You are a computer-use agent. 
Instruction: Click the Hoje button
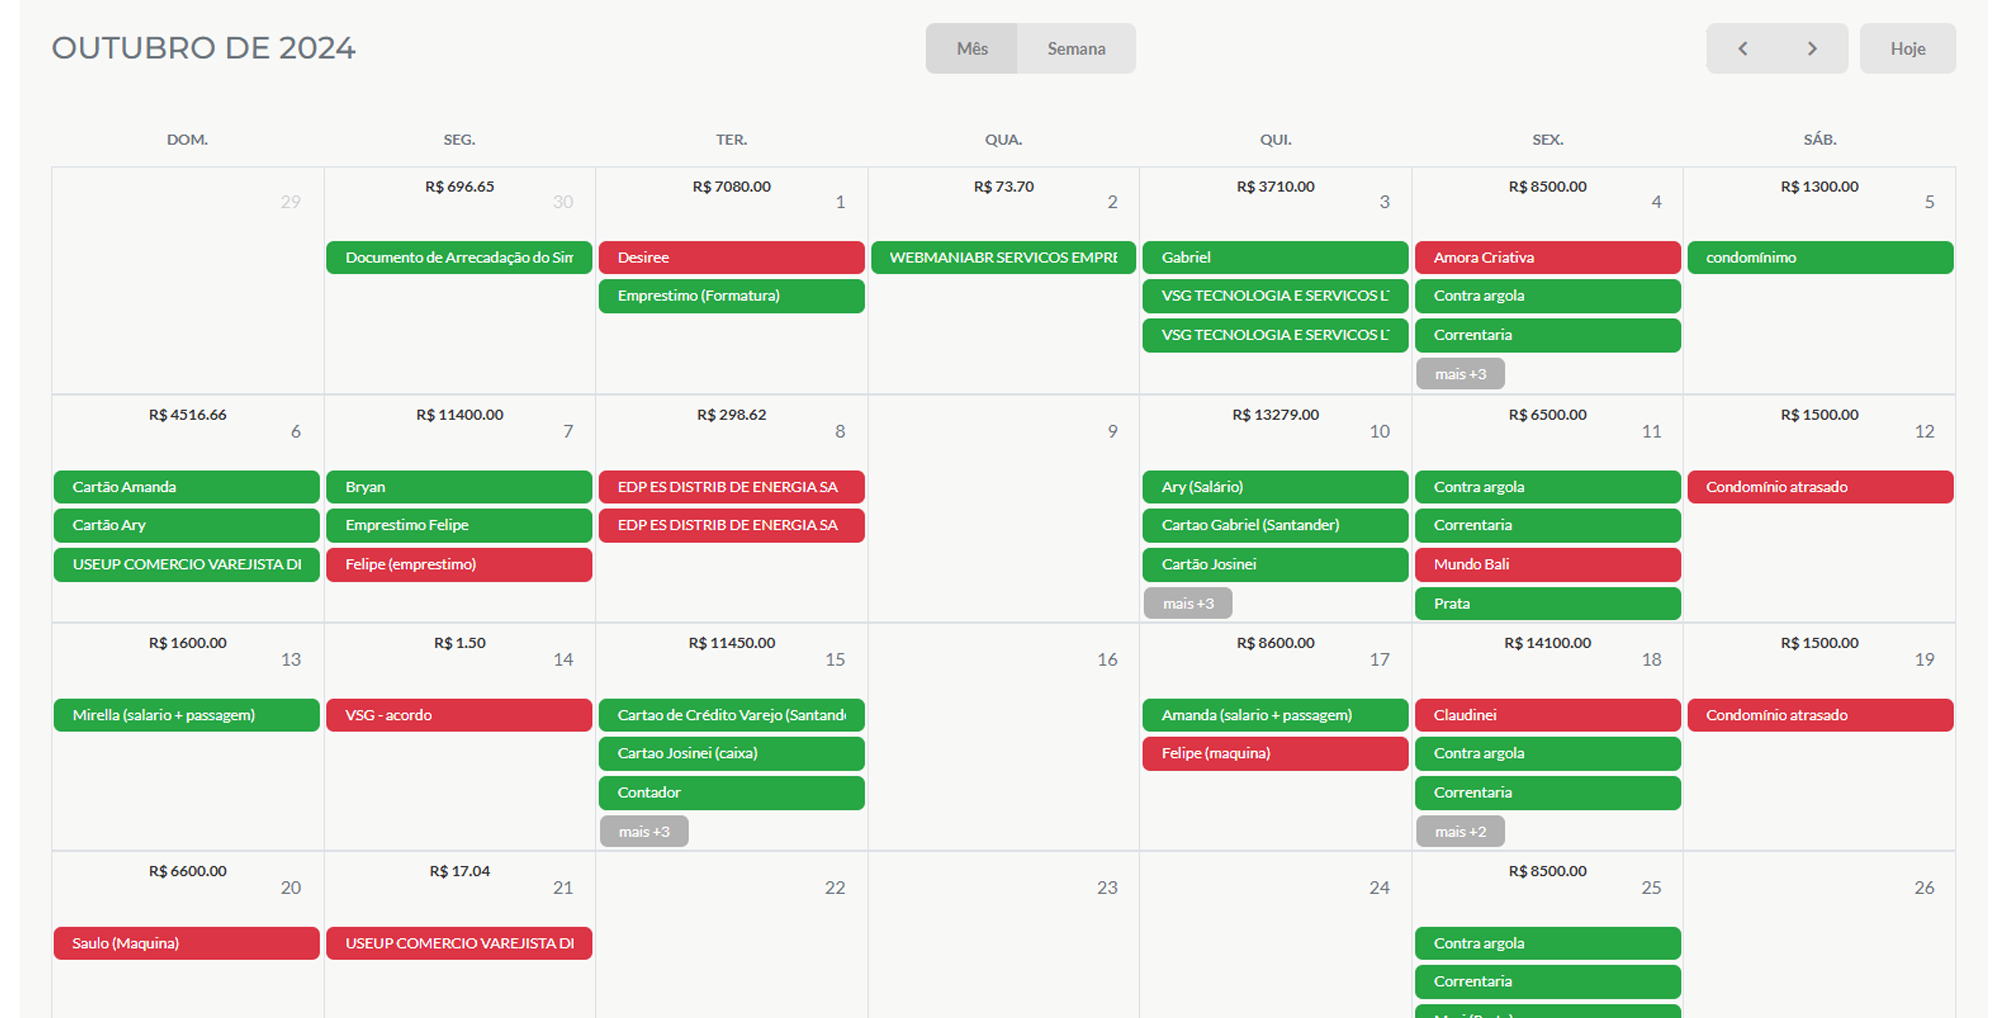(1907, 48)
